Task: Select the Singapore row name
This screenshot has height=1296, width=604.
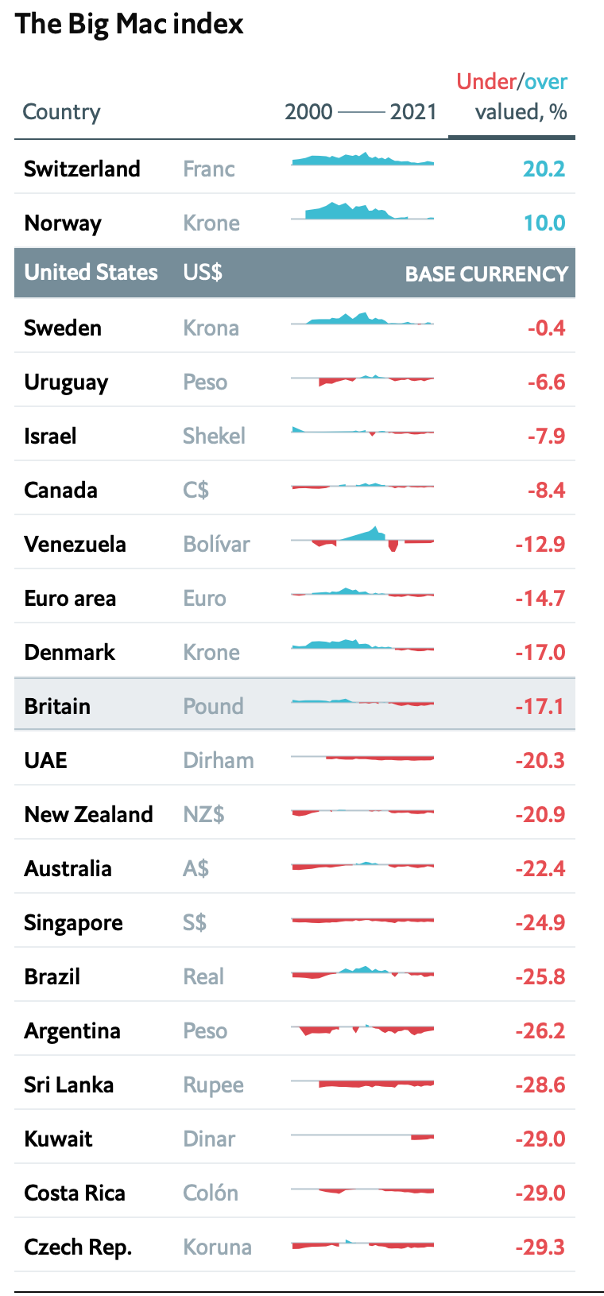Action: tap(73, 923)
